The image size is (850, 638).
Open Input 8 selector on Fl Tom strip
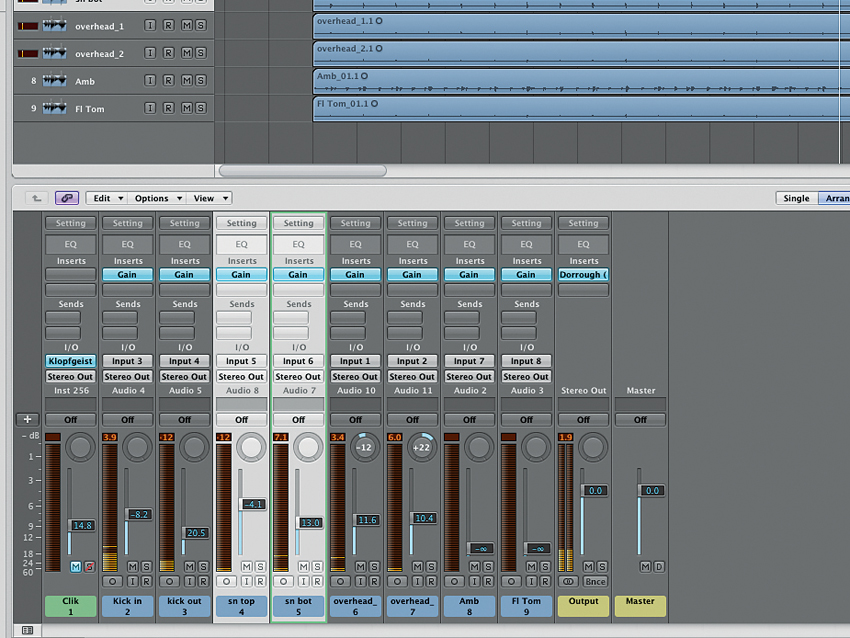tap(526, 361)
